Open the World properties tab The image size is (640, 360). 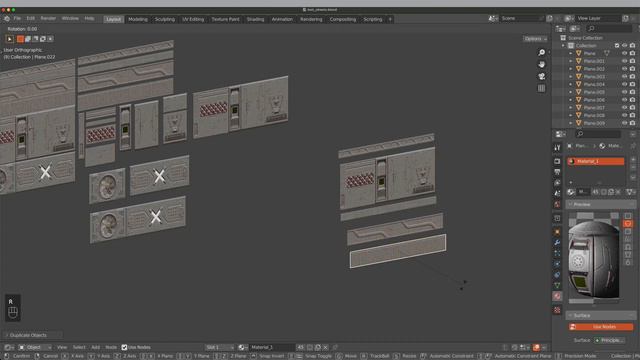pyautogui.click(x=557, y=204)
